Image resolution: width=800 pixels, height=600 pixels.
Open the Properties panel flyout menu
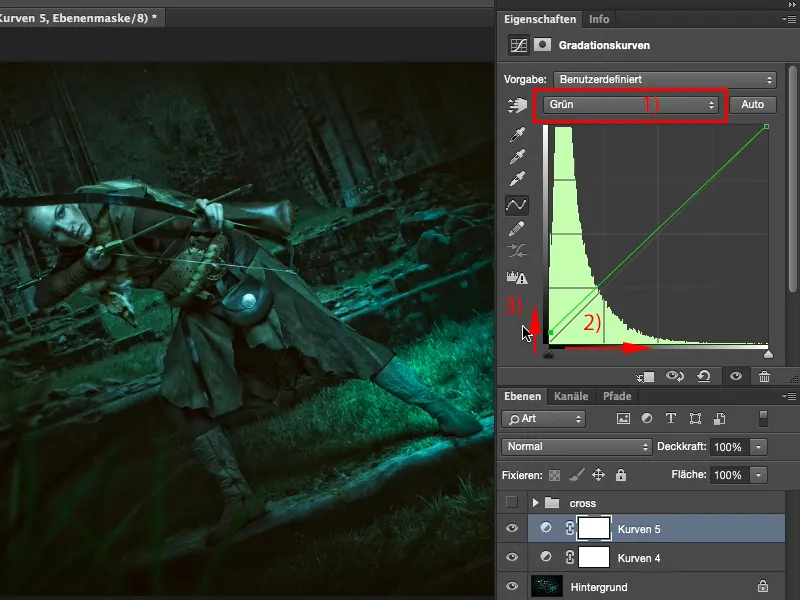coord(789,19)
